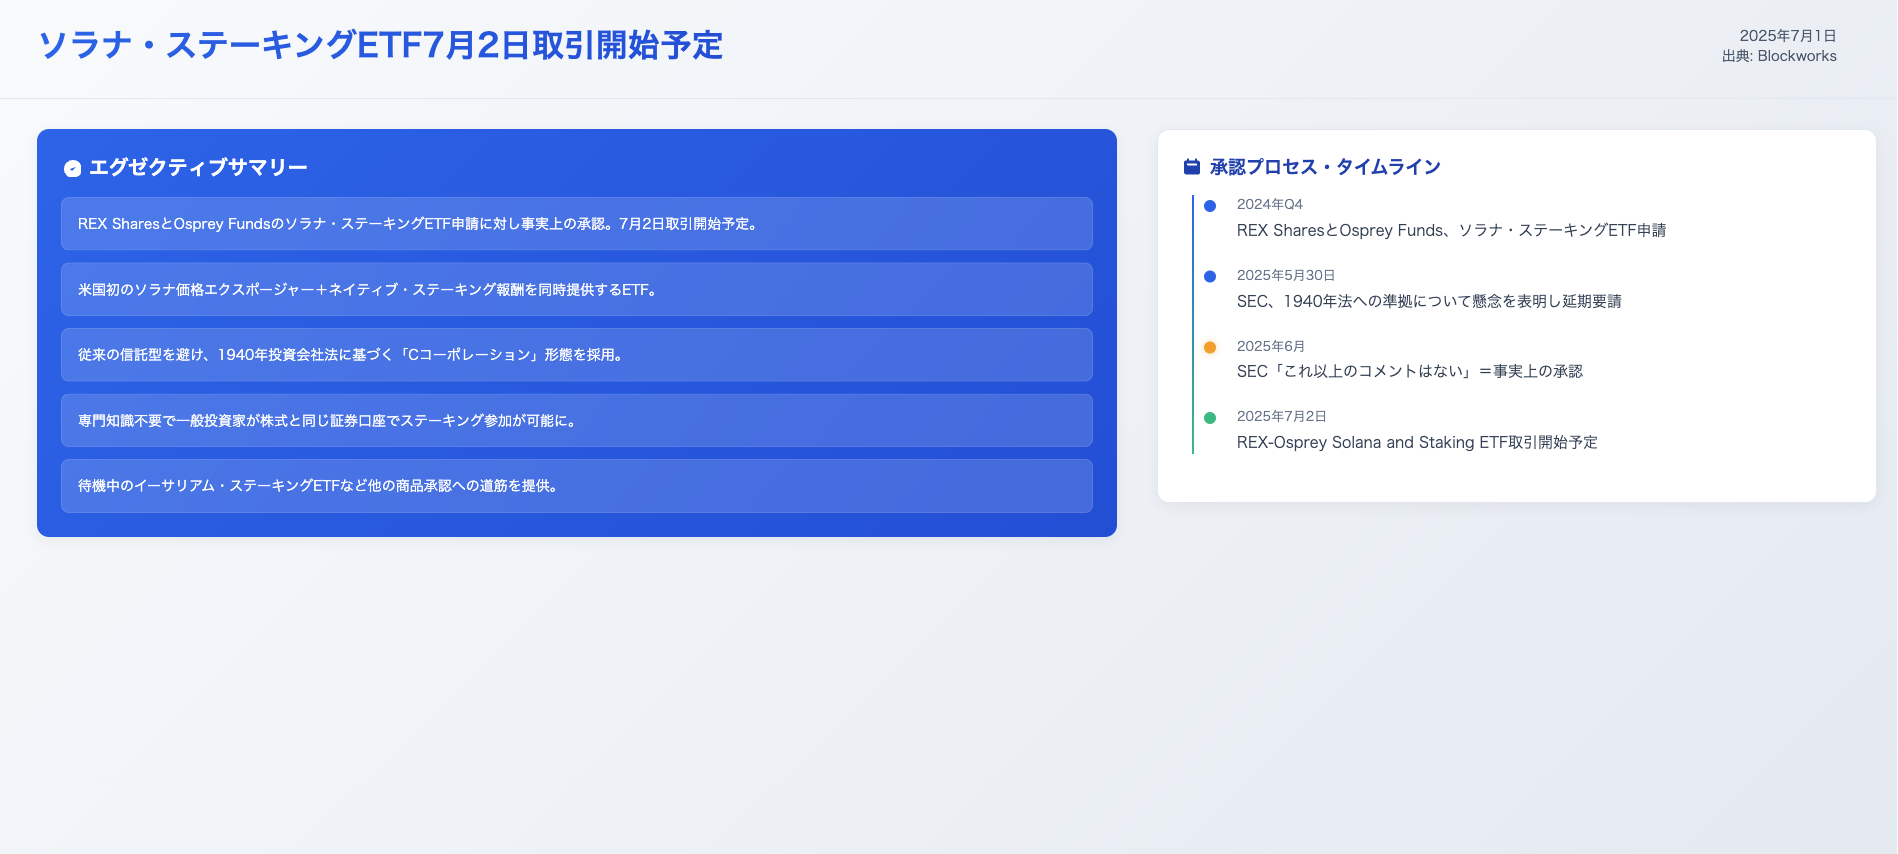Click the timeline date label 2025年5月30日
Viewport: 1898px width, 854px height.
[x=1286, y=275]
